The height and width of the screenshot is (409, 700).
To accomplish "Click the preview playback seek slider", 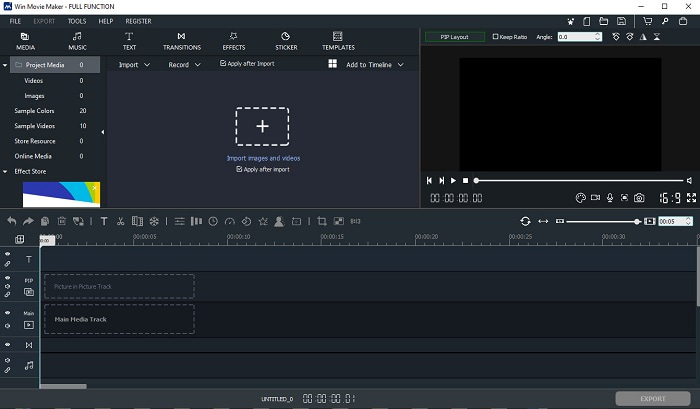I will tap(579, 180).
